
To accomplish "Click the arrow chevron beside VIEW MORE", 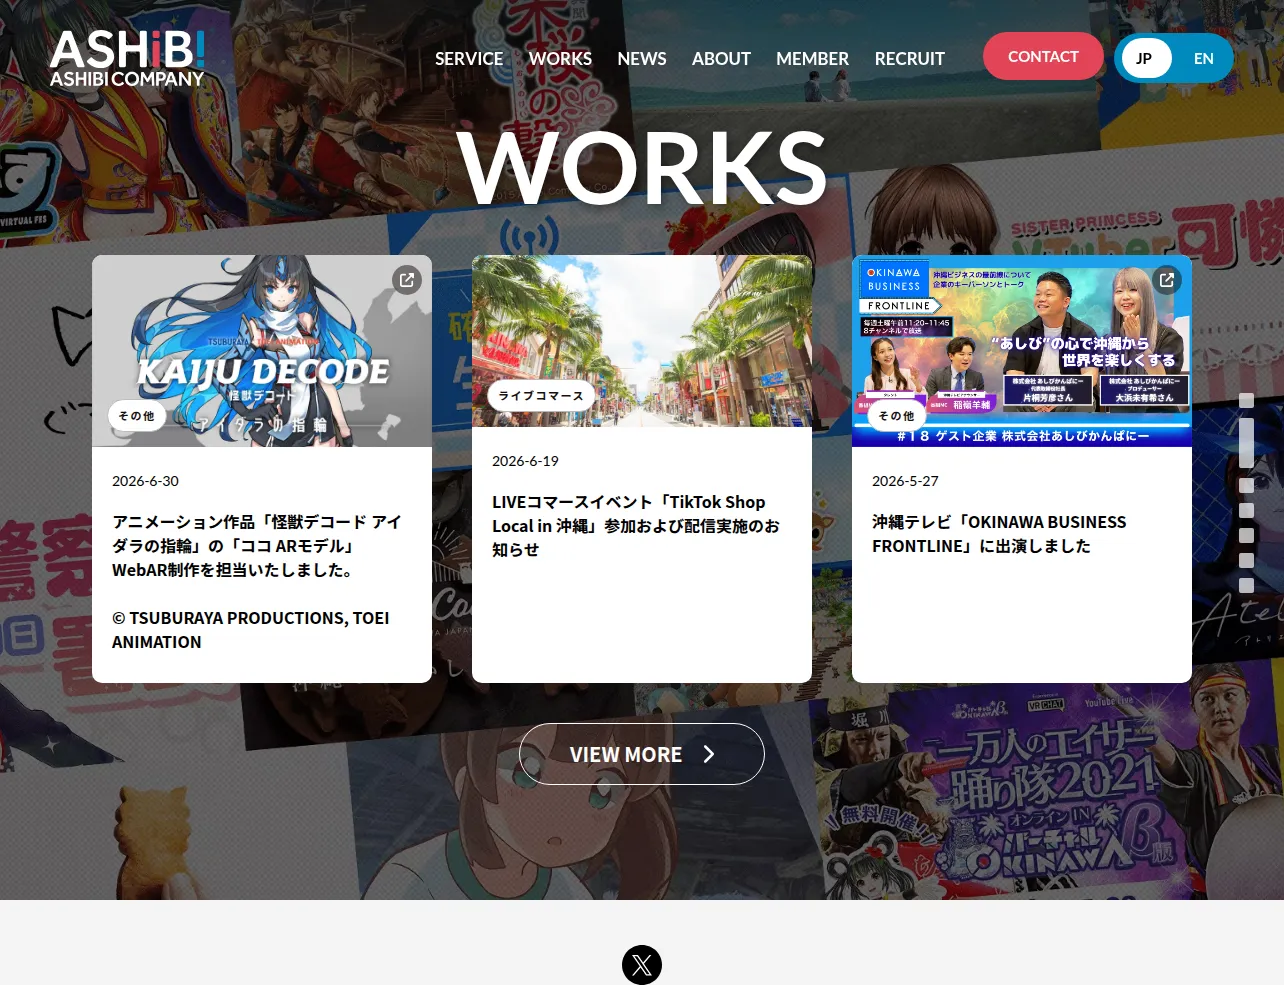I will click(x=709, y=754).
